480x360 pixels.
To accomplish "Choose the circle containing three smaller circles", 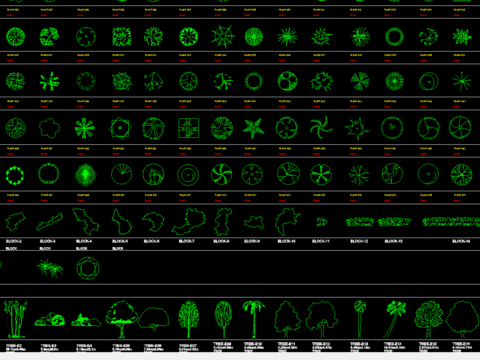I will tap(287, 81).
